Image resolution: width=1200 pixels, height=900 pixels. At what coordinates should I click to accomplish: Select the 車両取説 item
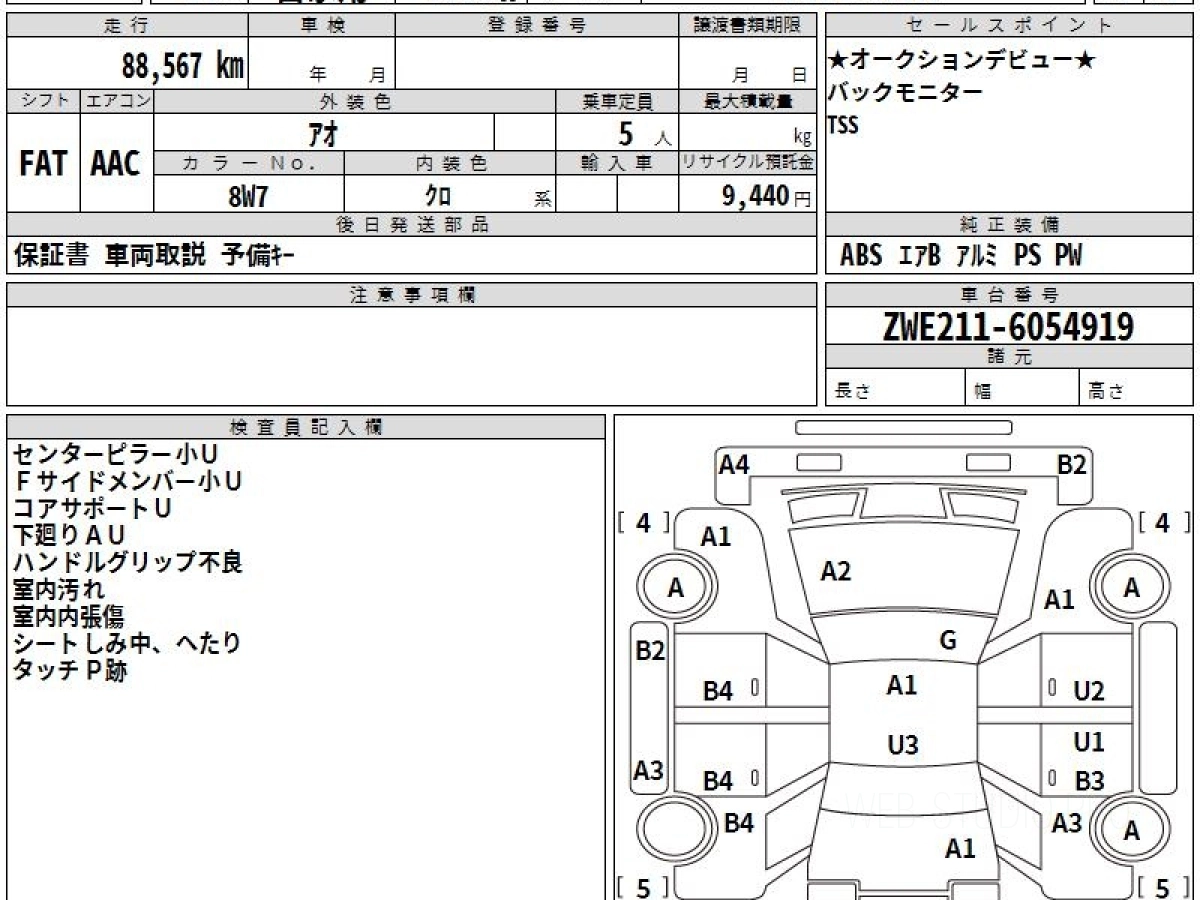(x=155, y=256)
